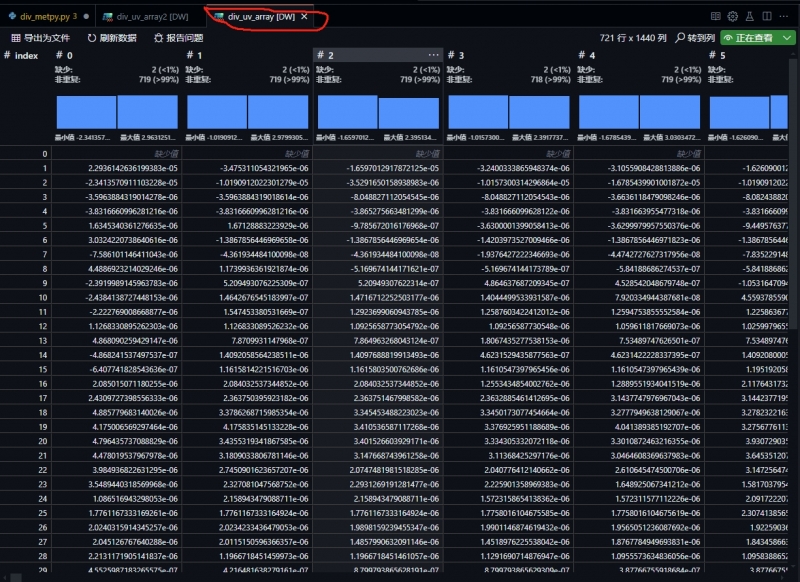Click the split editor icon
Image resolution: width=800 pixels, height=582 pixels.
[767, 16]
